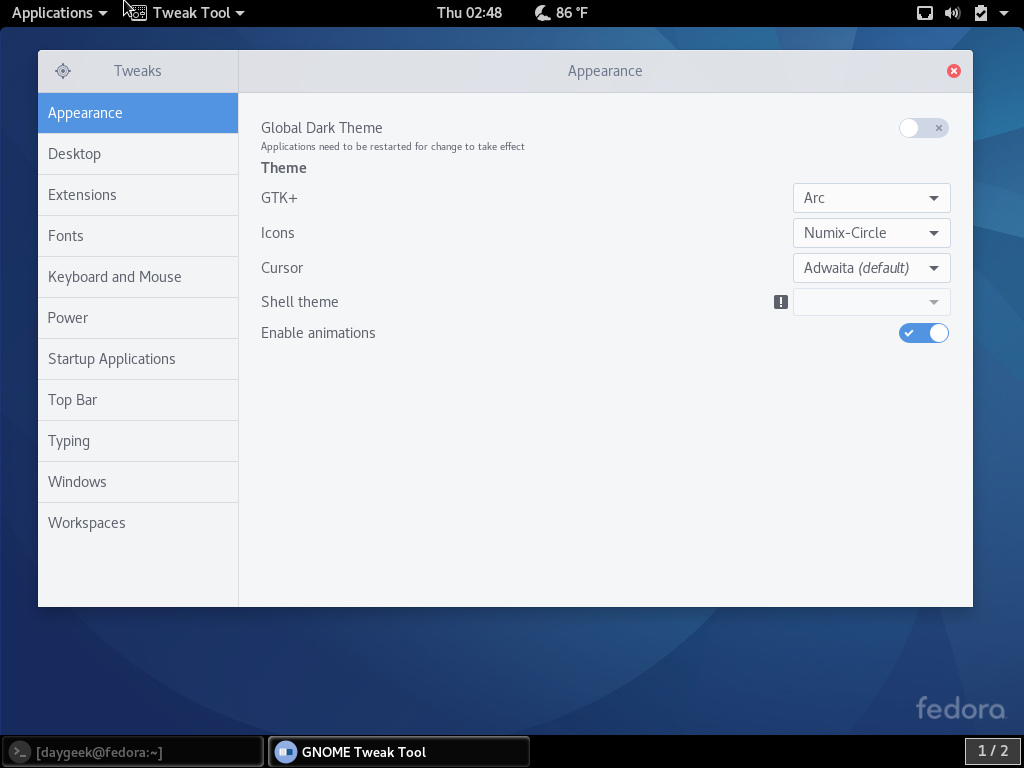Go to the Fonts section
This screenshot has width=1024, height=768.
(138, 236)
